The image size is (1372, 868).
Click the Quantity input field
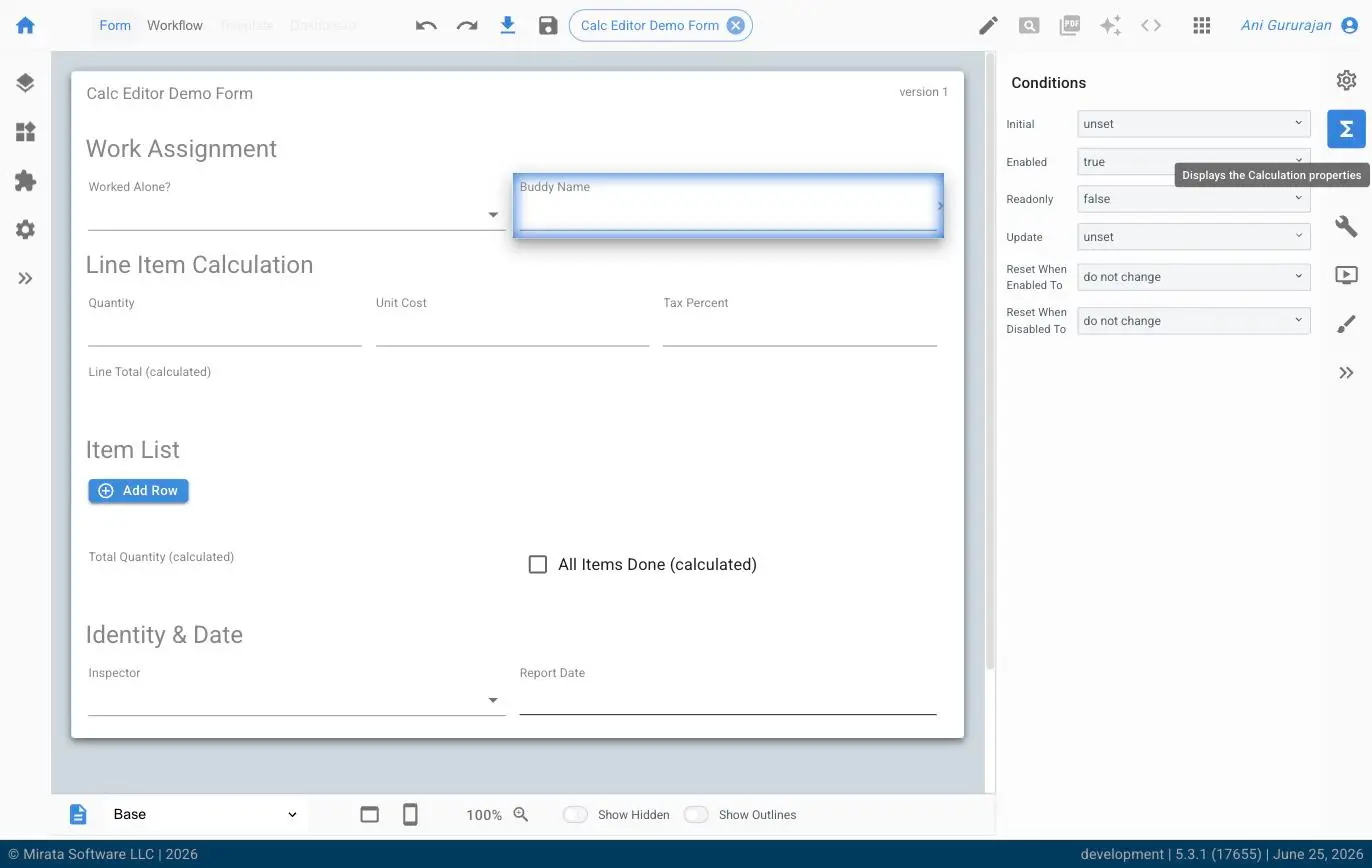224,330
